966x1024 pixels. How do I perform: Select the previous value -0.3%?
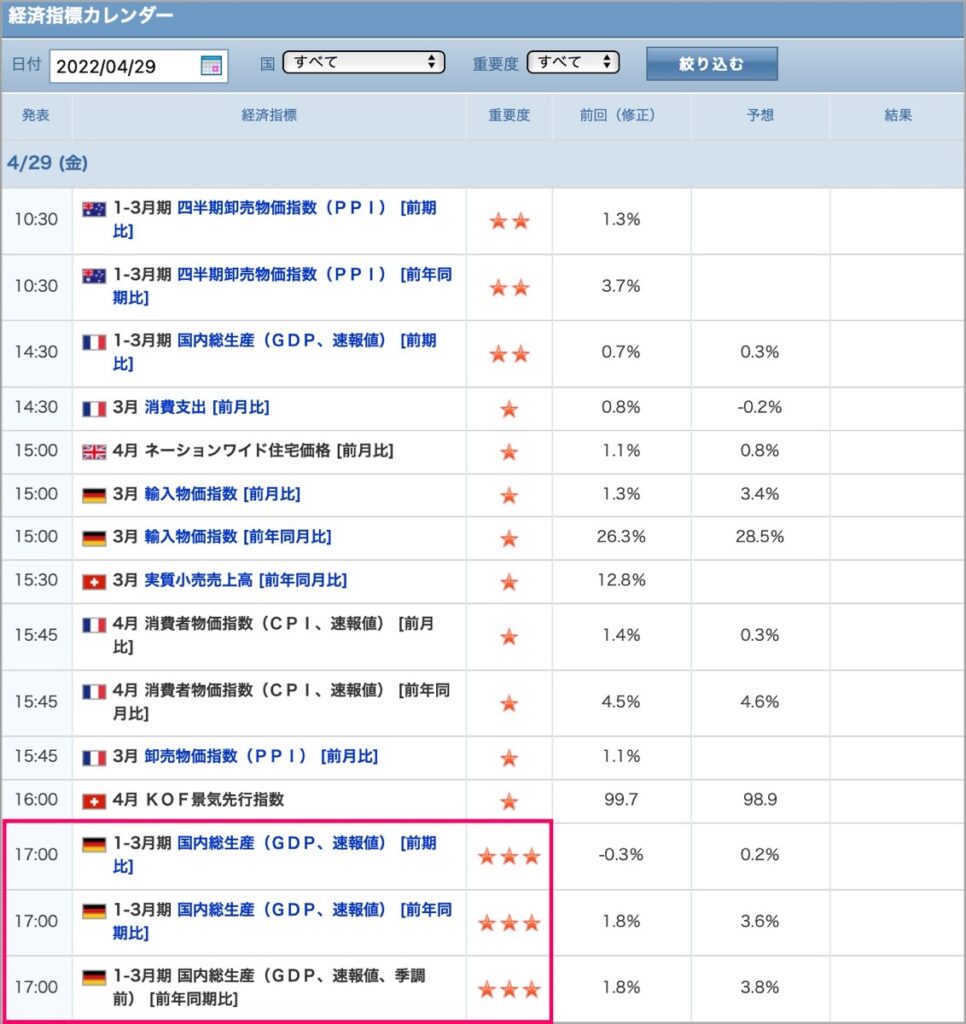click(621, 855)
